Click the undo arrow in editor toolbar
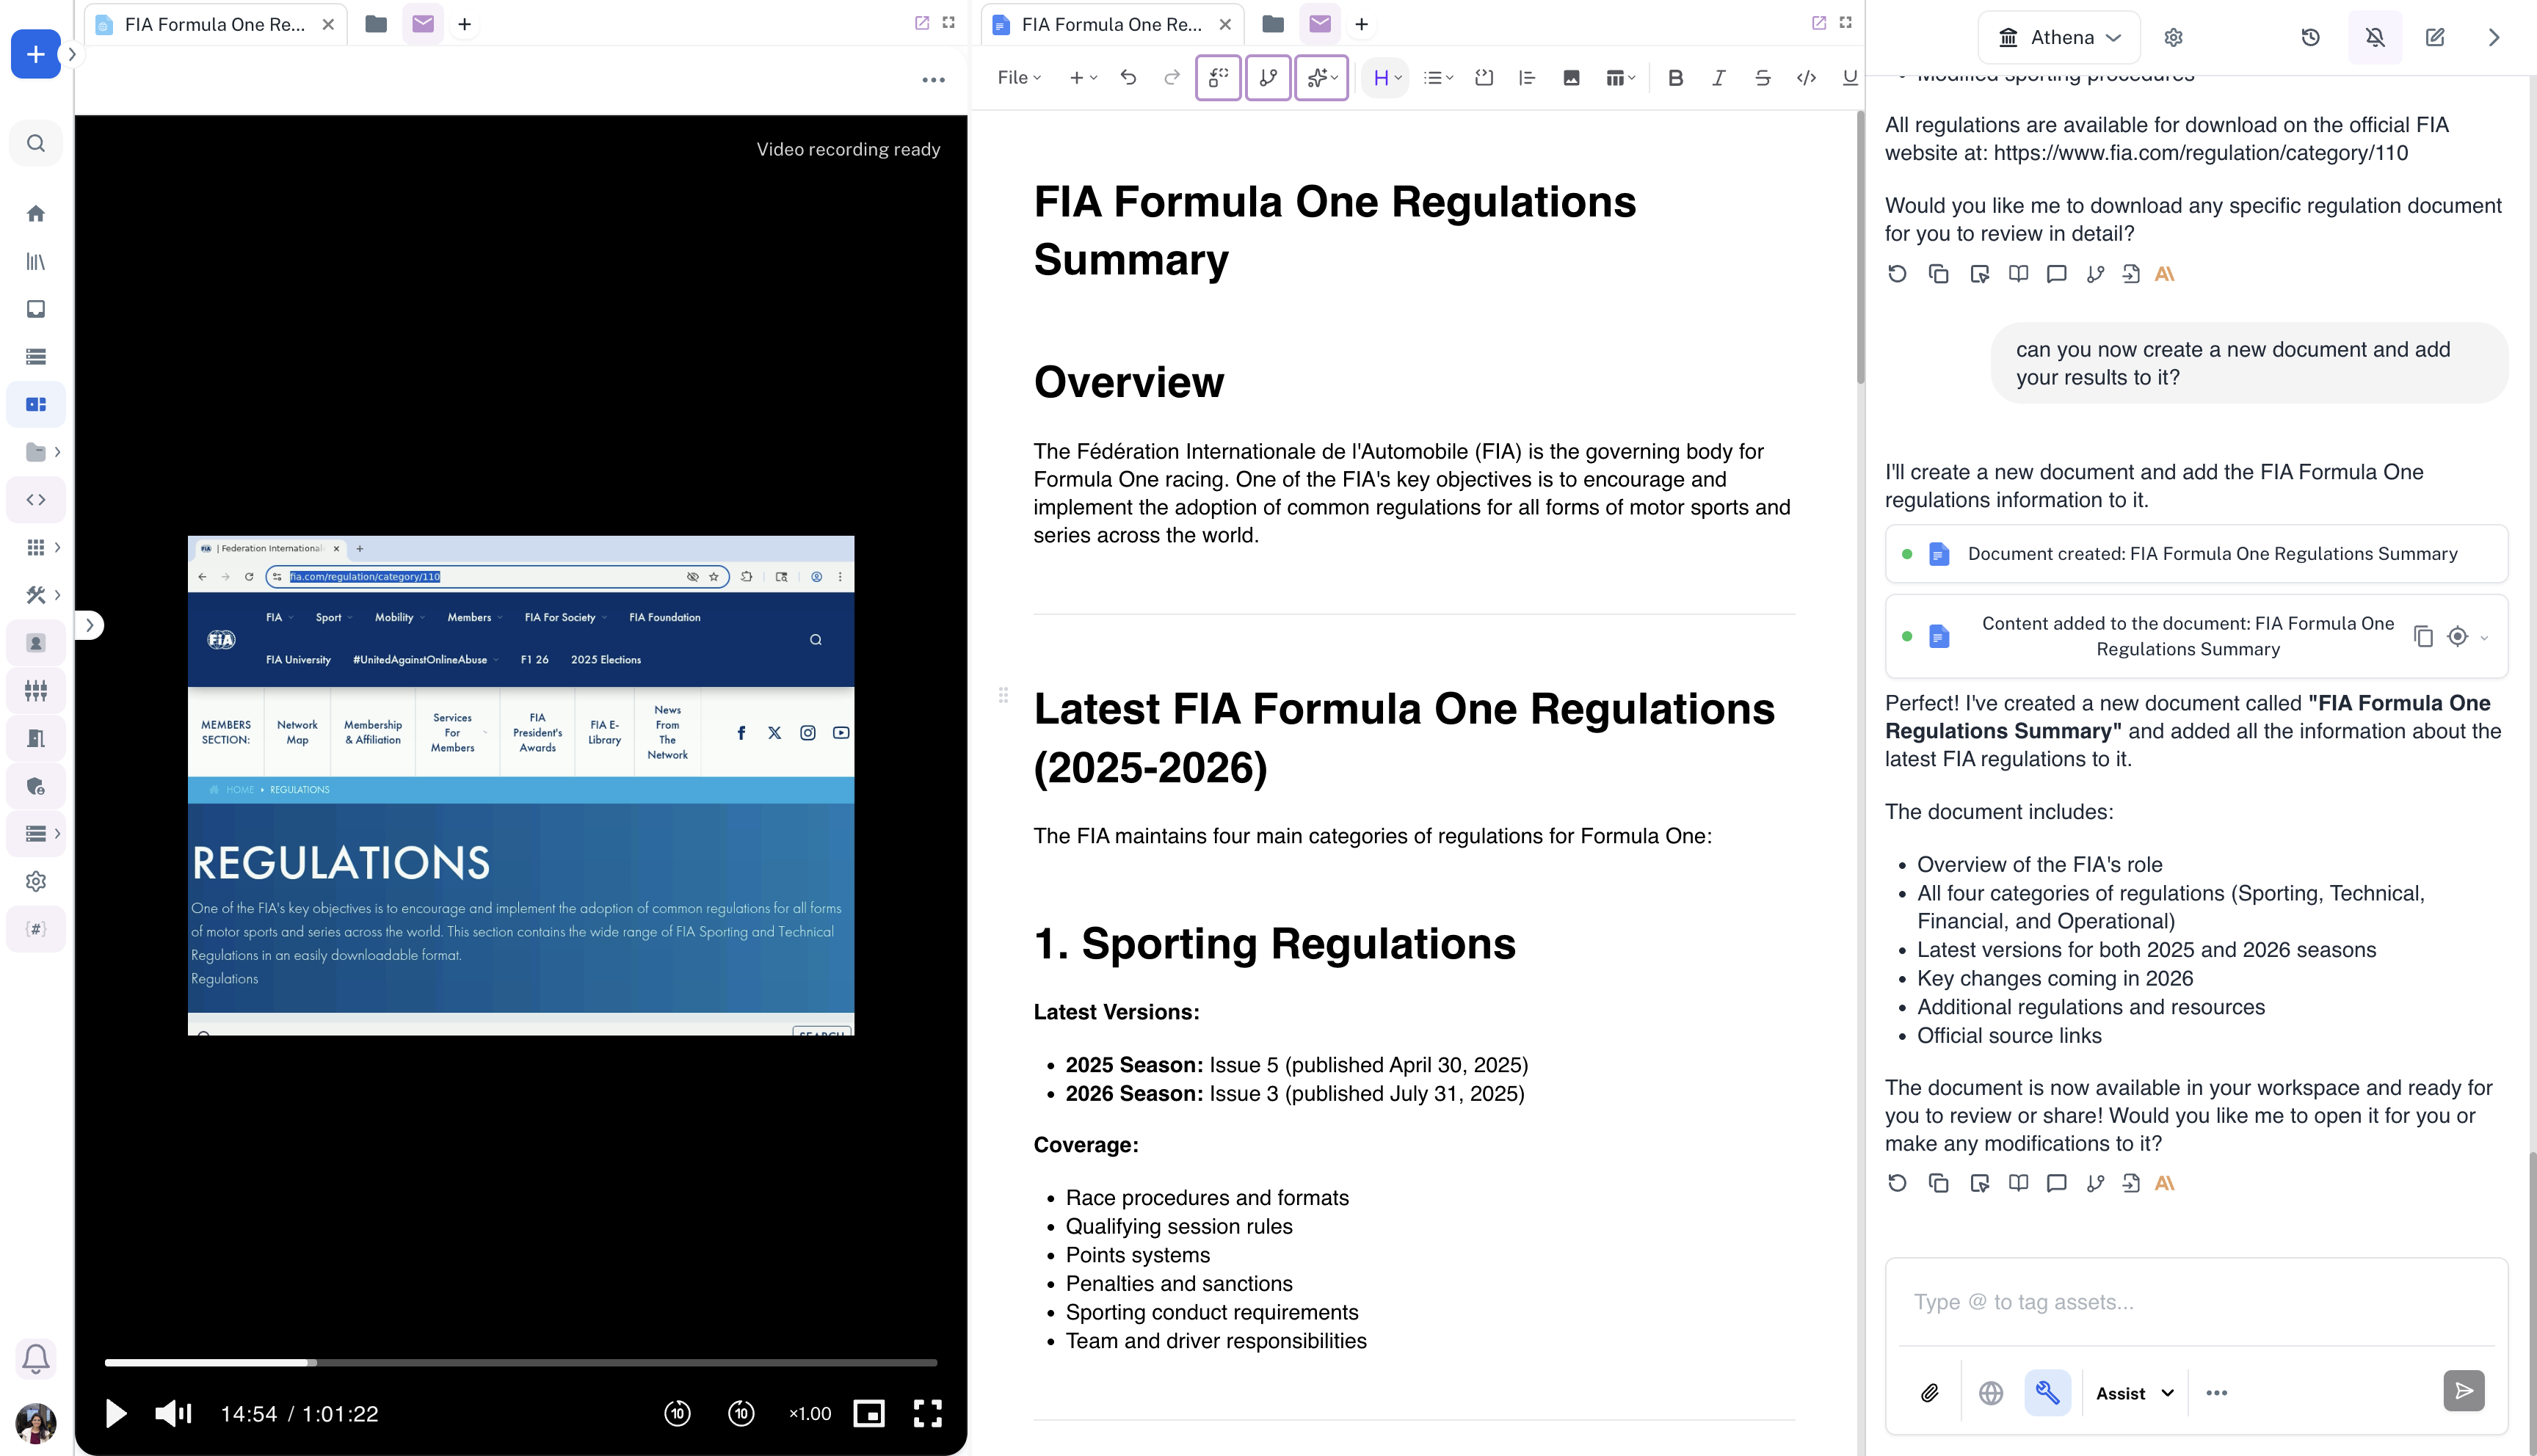 click(1128, 78)
